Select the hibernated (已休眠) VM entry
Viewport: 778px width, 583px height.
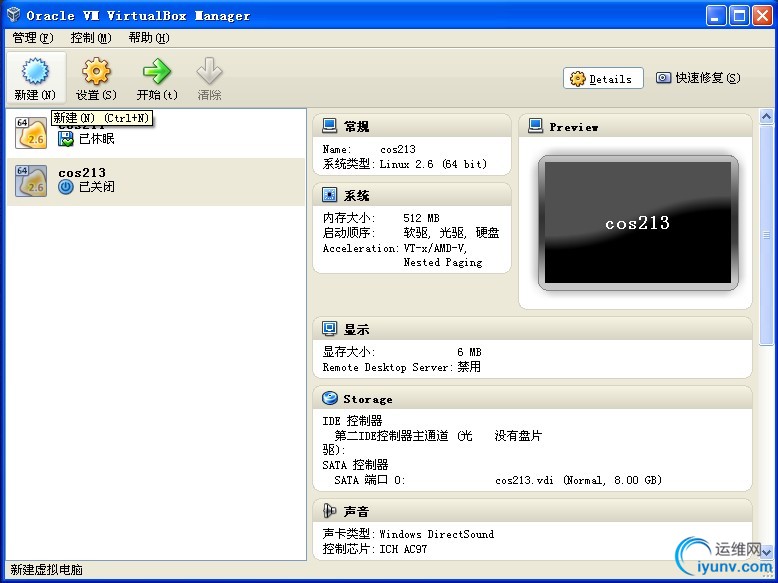pyautogui.click(x=156, y=133)
